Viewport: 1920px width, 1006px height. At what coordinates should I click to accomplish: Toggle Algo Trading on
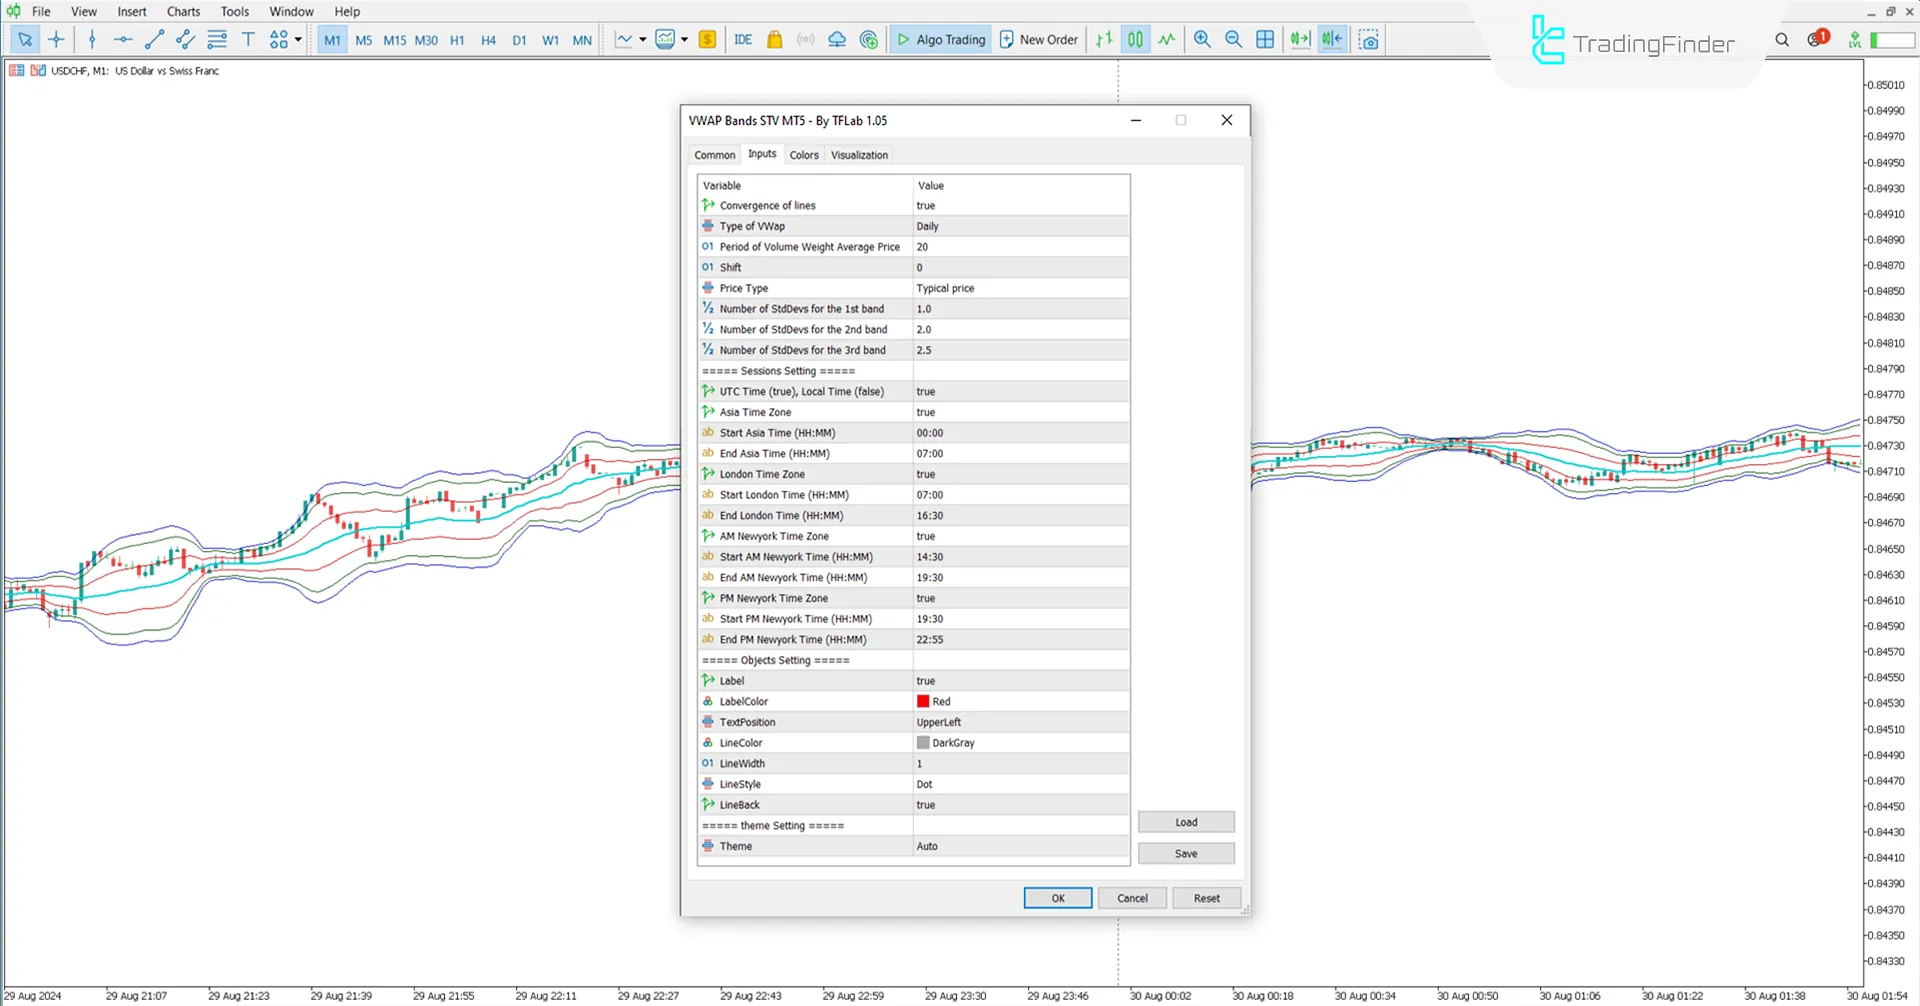coord(941,40)
